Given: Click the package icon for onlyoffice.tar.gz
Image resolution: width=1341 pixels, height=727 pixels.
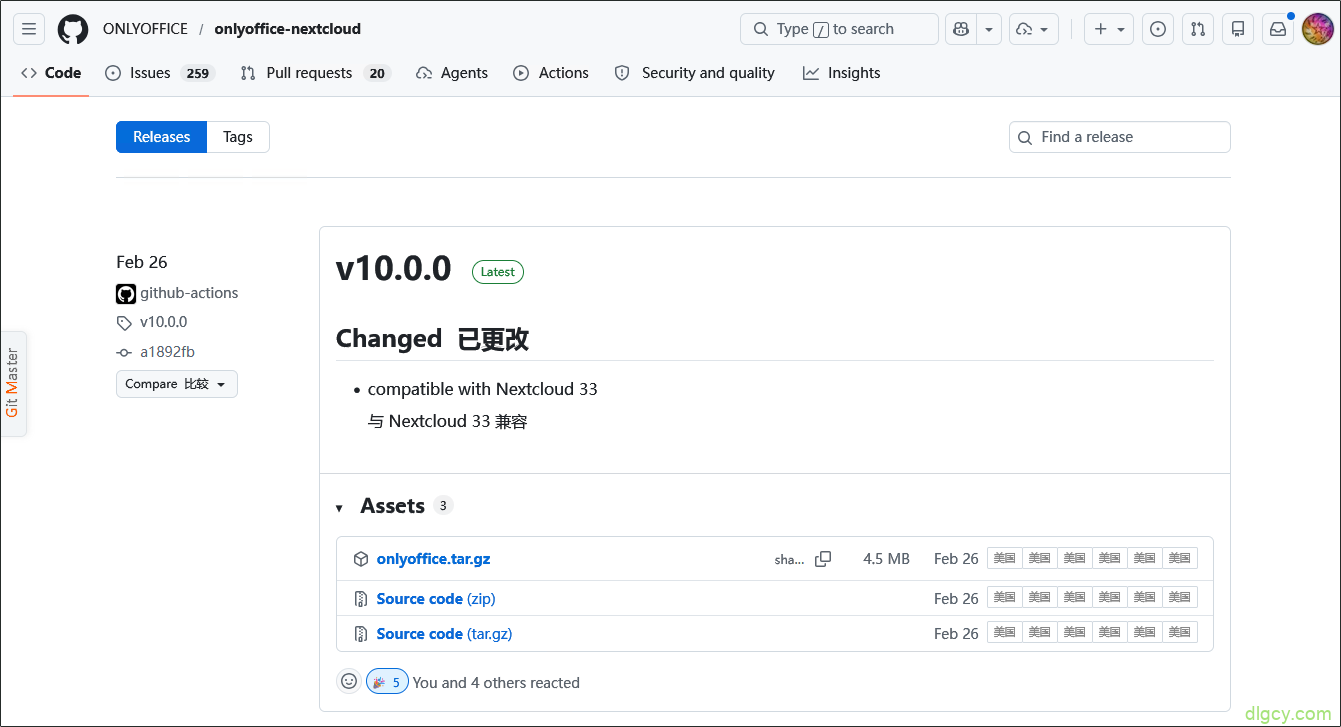Looking at the screenshot, I should click(x=361, y=559).
